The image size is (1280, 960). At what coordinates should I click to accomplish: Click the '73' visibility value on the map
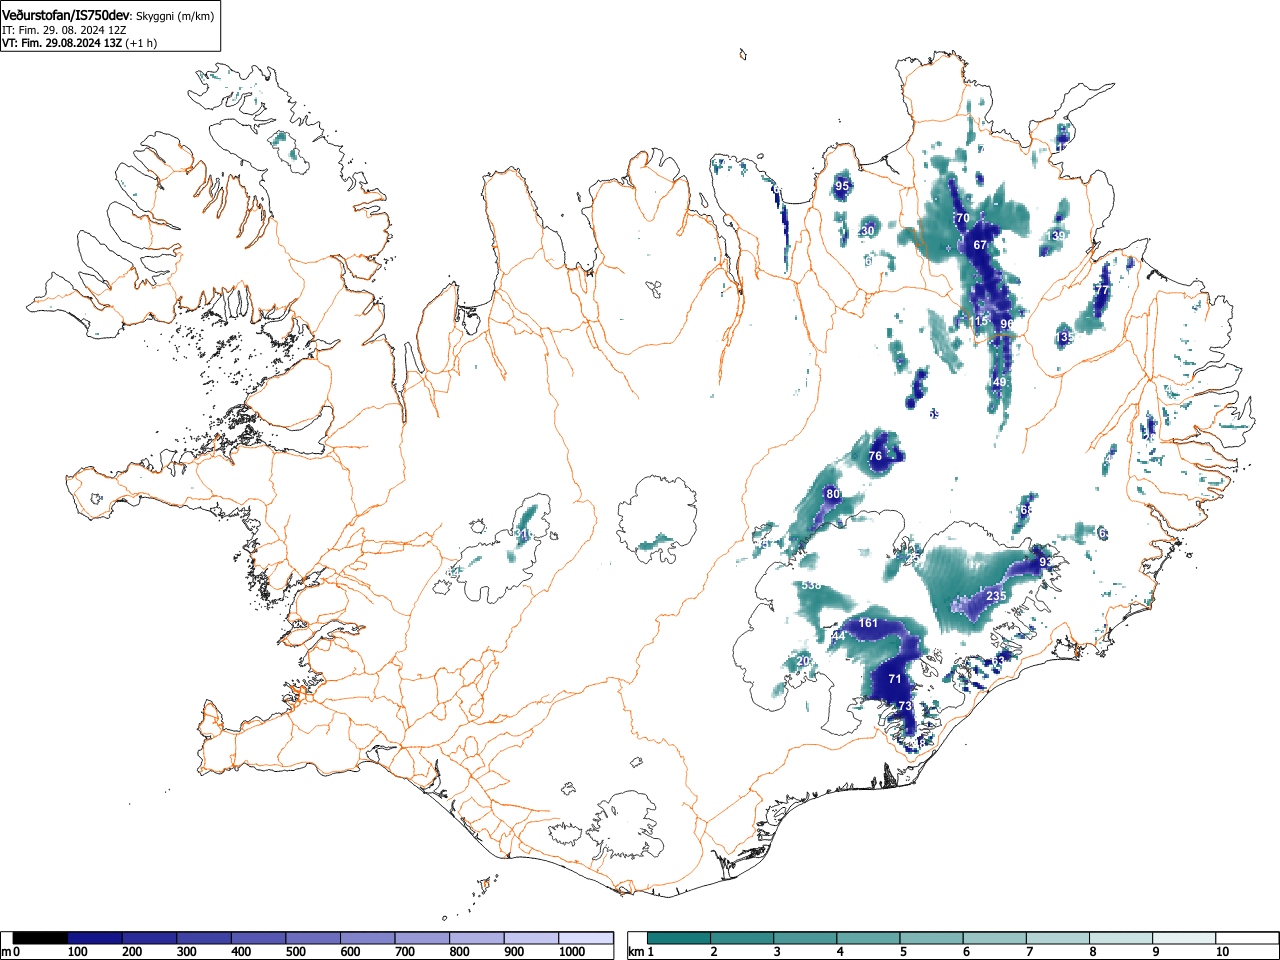tap(905, 706)
